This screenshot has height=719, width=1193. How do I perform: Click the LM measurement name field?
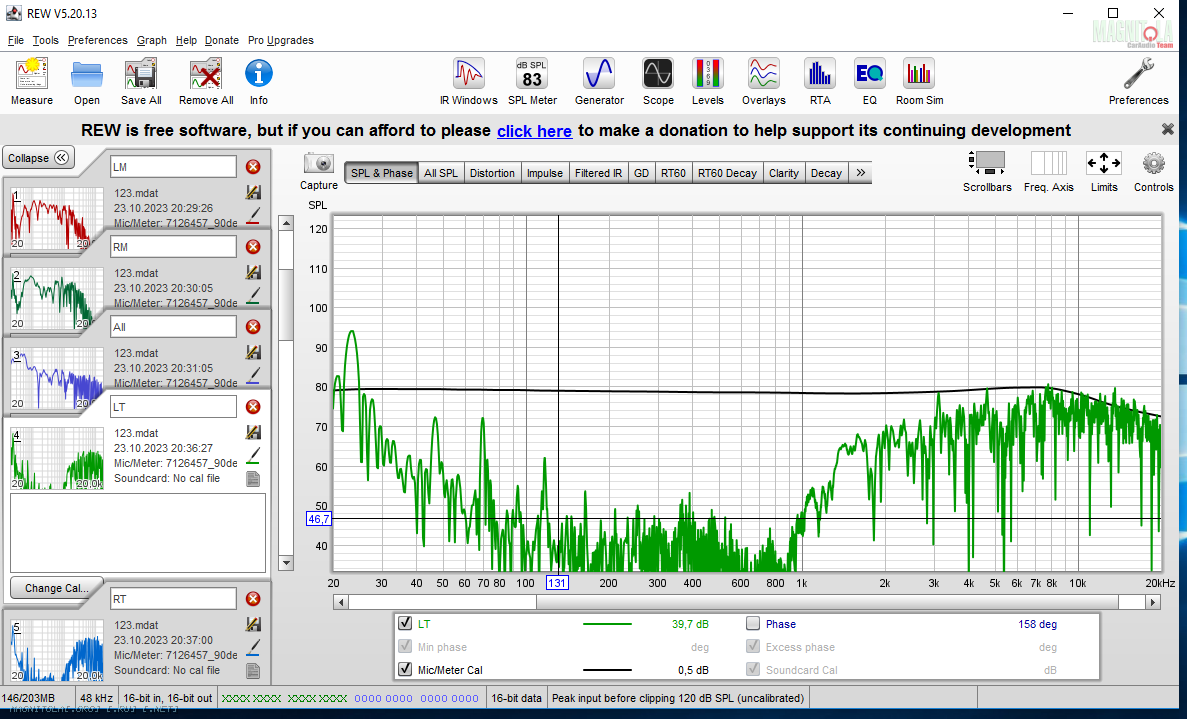click(173, 167)
